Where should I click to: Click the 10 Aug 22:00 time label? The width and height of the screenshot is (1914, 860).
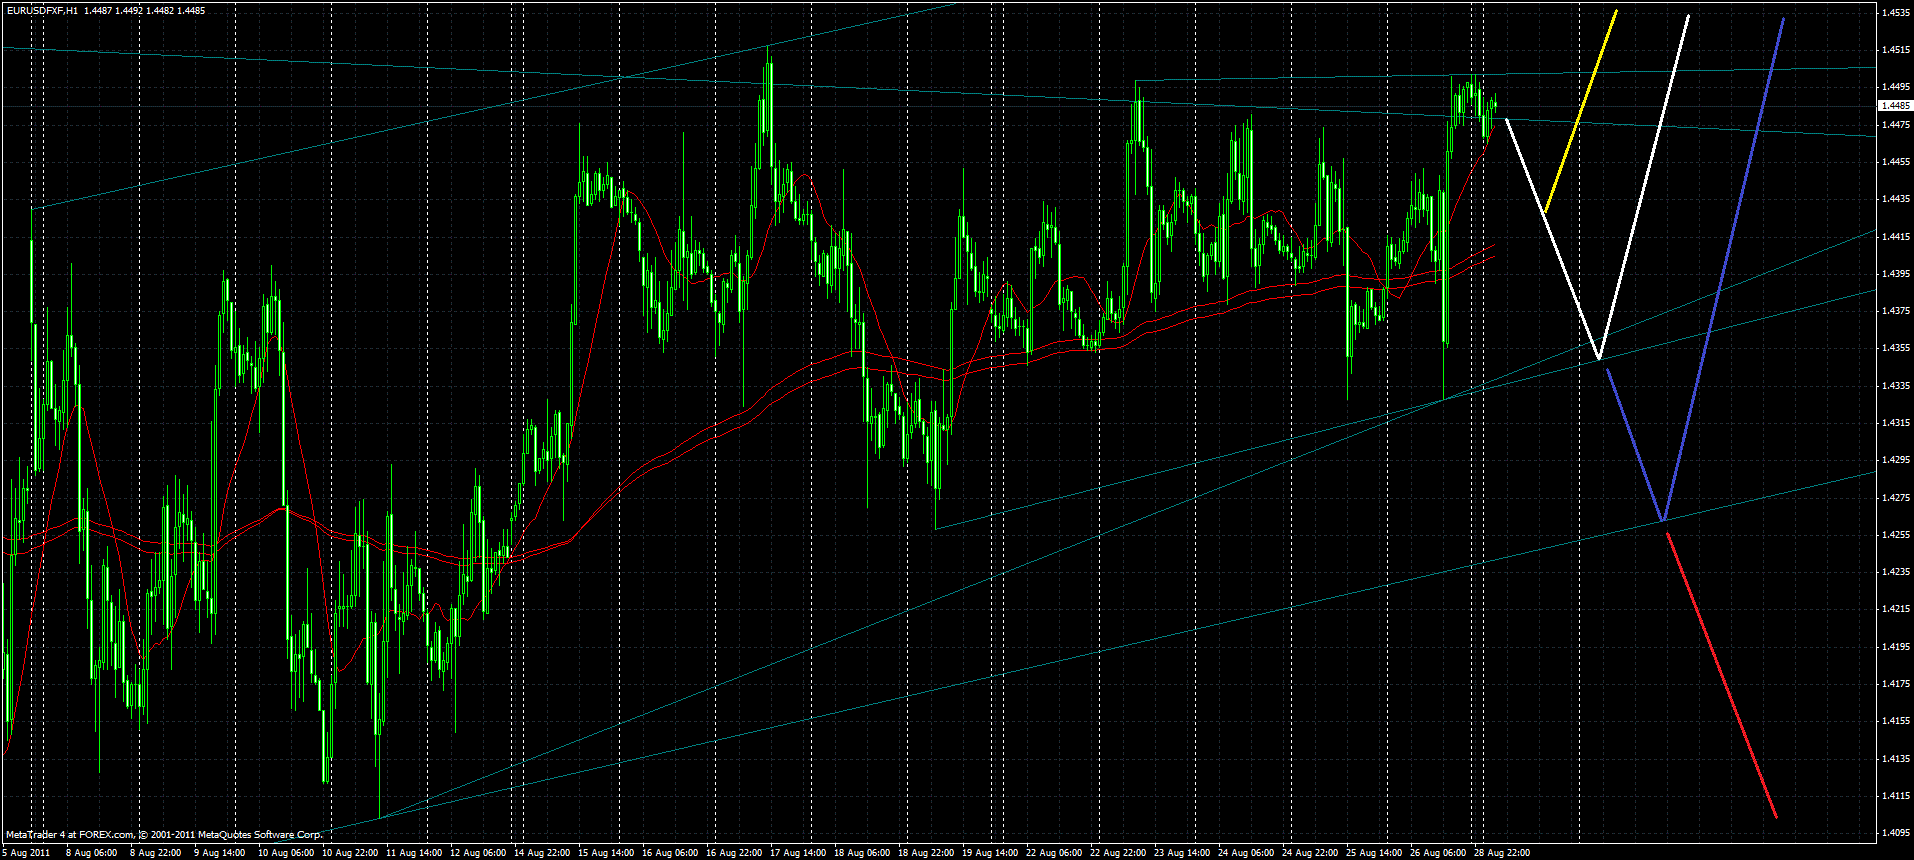coord(350,853)
